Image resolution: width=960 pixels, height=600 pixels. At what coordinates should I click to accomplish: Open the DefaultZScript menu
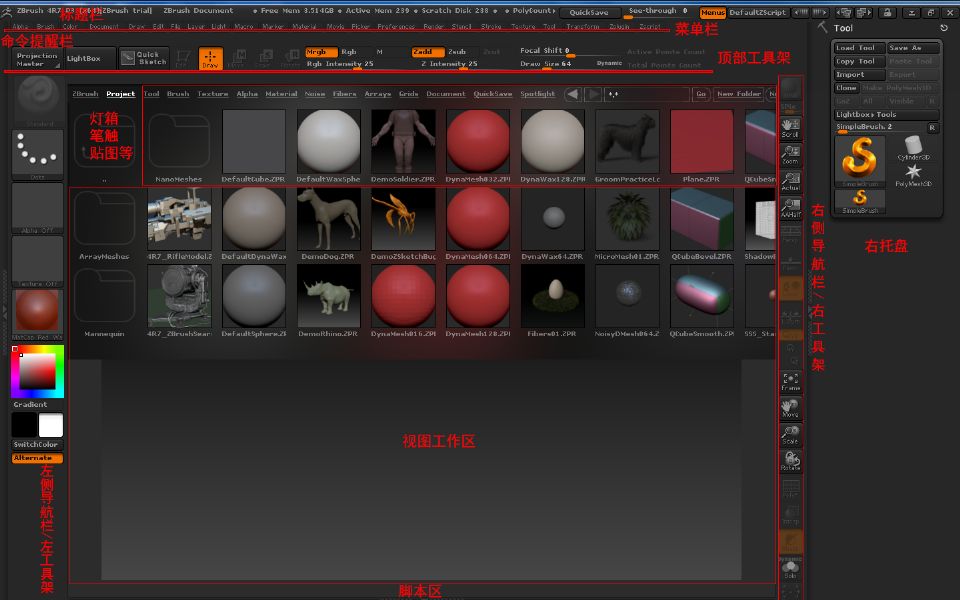[758, 12]
